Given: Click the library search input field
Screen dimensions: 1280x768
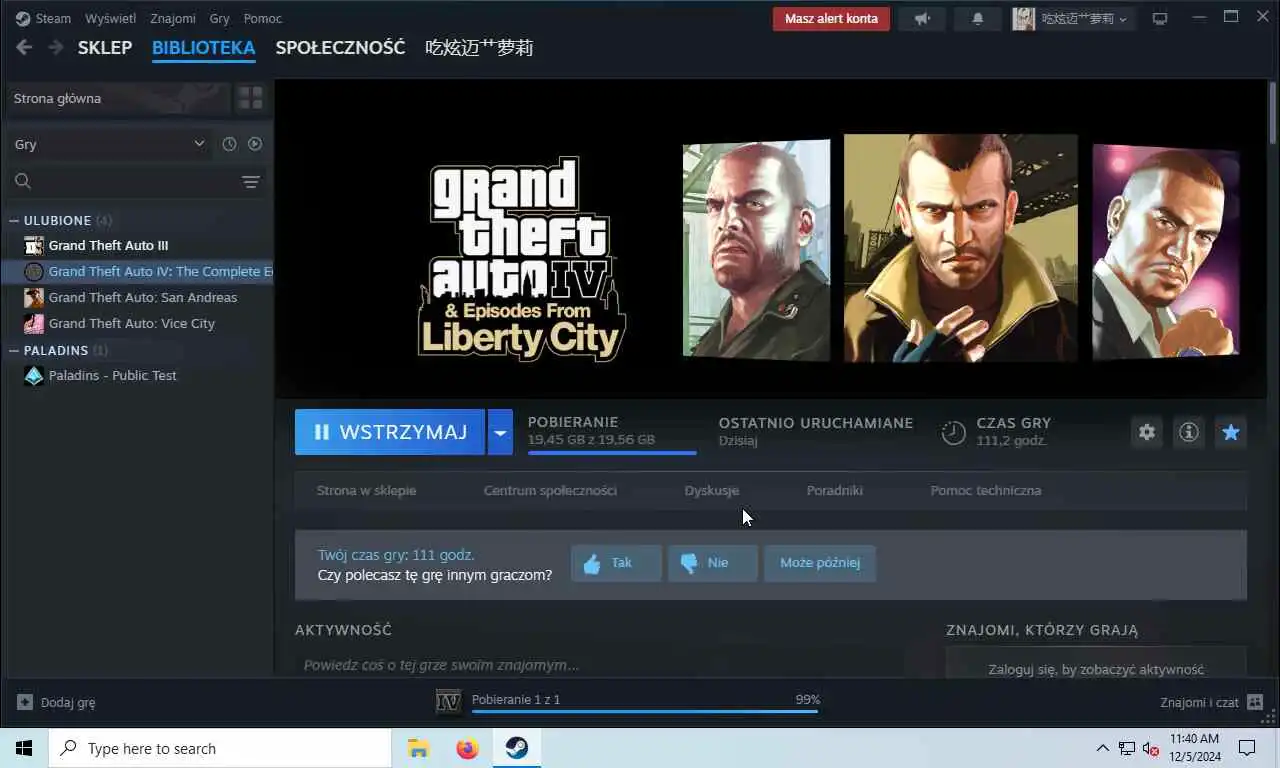Looking at the screenshot, I should point(137,181).
